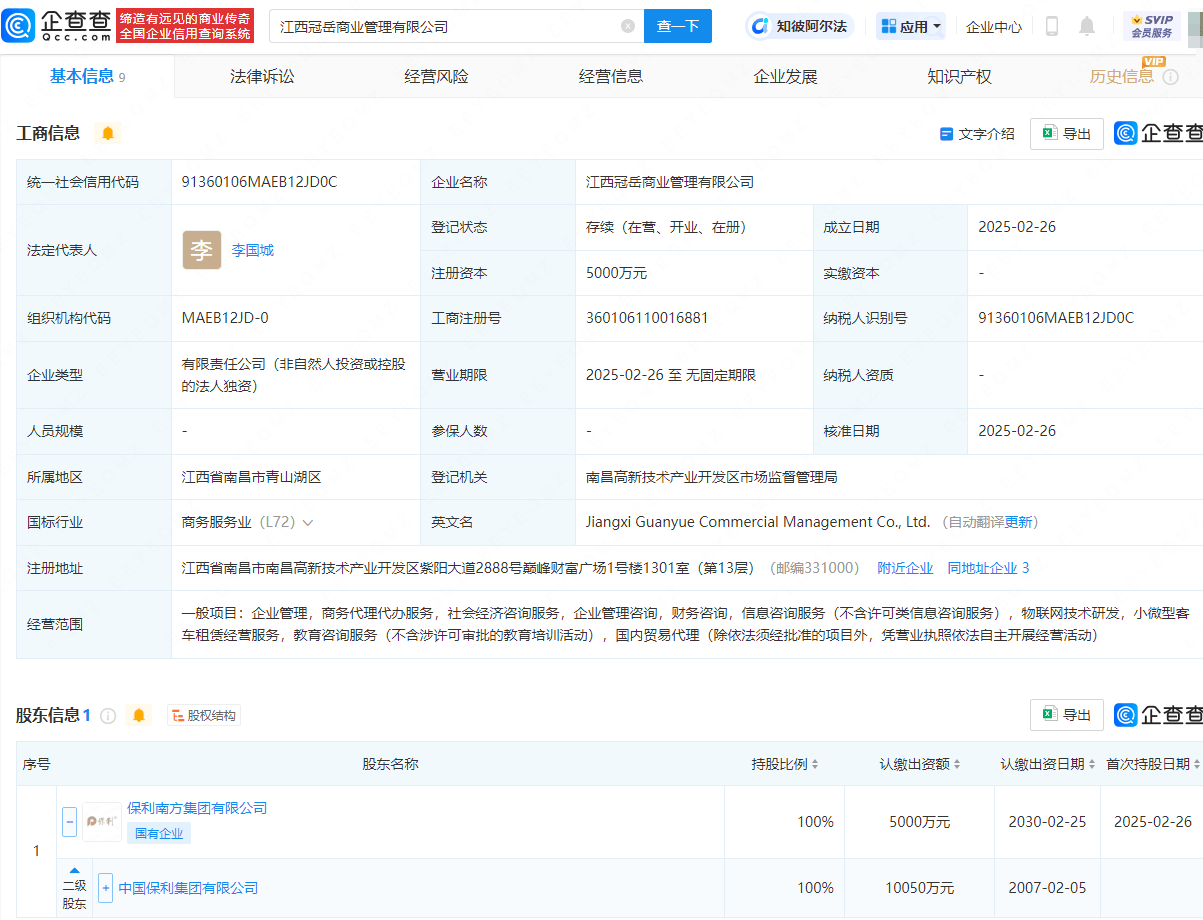Select date 2007-02-05 in shareholder table

[1047, 888]
